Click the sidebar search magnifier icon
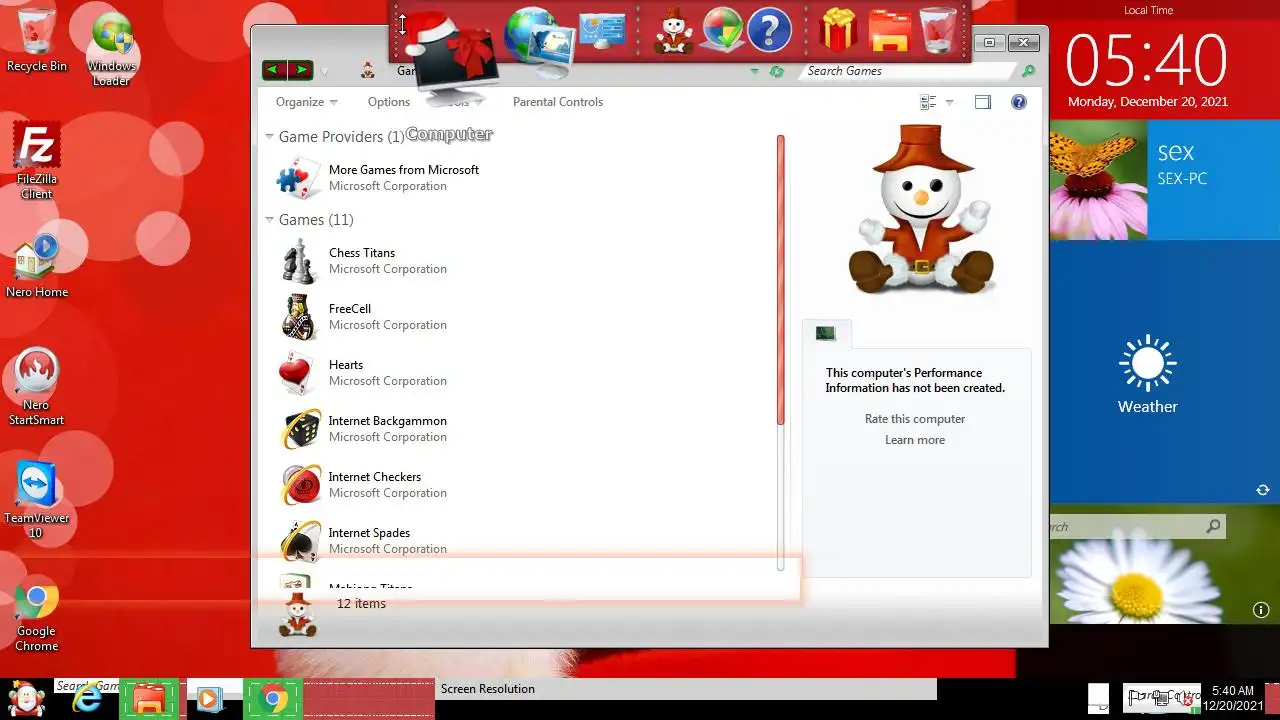 coord(1213,526)
